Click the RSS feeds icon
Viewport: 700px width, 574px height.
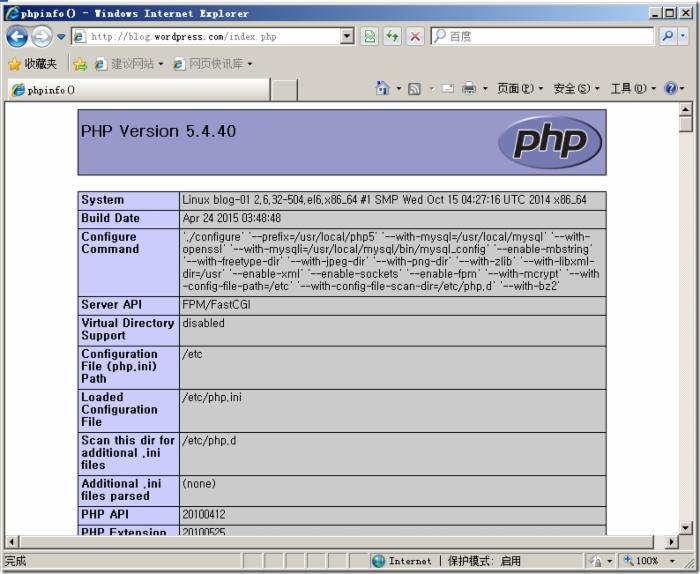click(414, 89)
